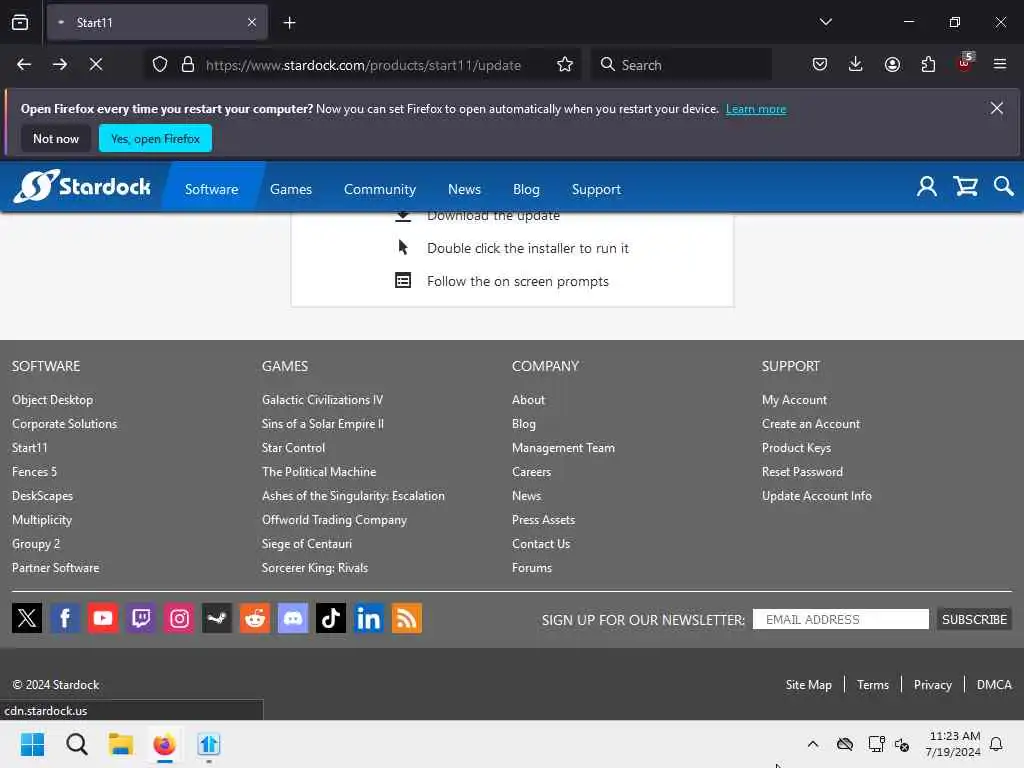Open Product Keys link
The image size is (1024, 768).
[x=796, y=448]
